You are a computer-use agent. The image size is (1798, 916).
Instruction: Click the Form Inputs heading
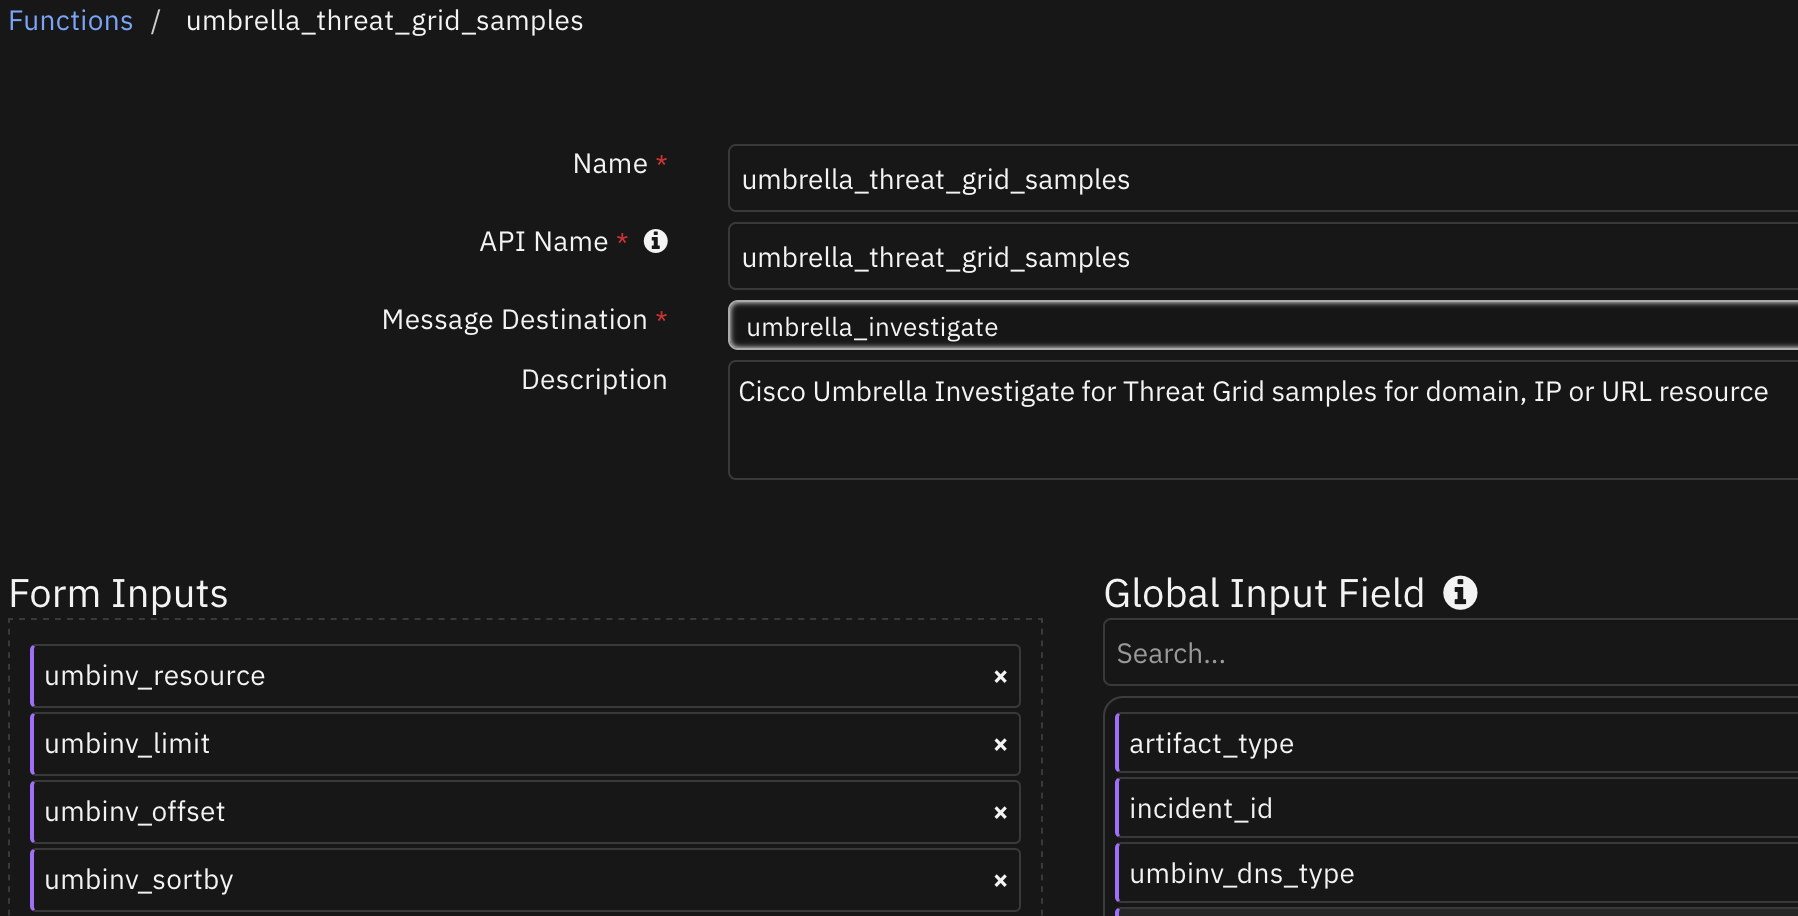pos(118,594)
